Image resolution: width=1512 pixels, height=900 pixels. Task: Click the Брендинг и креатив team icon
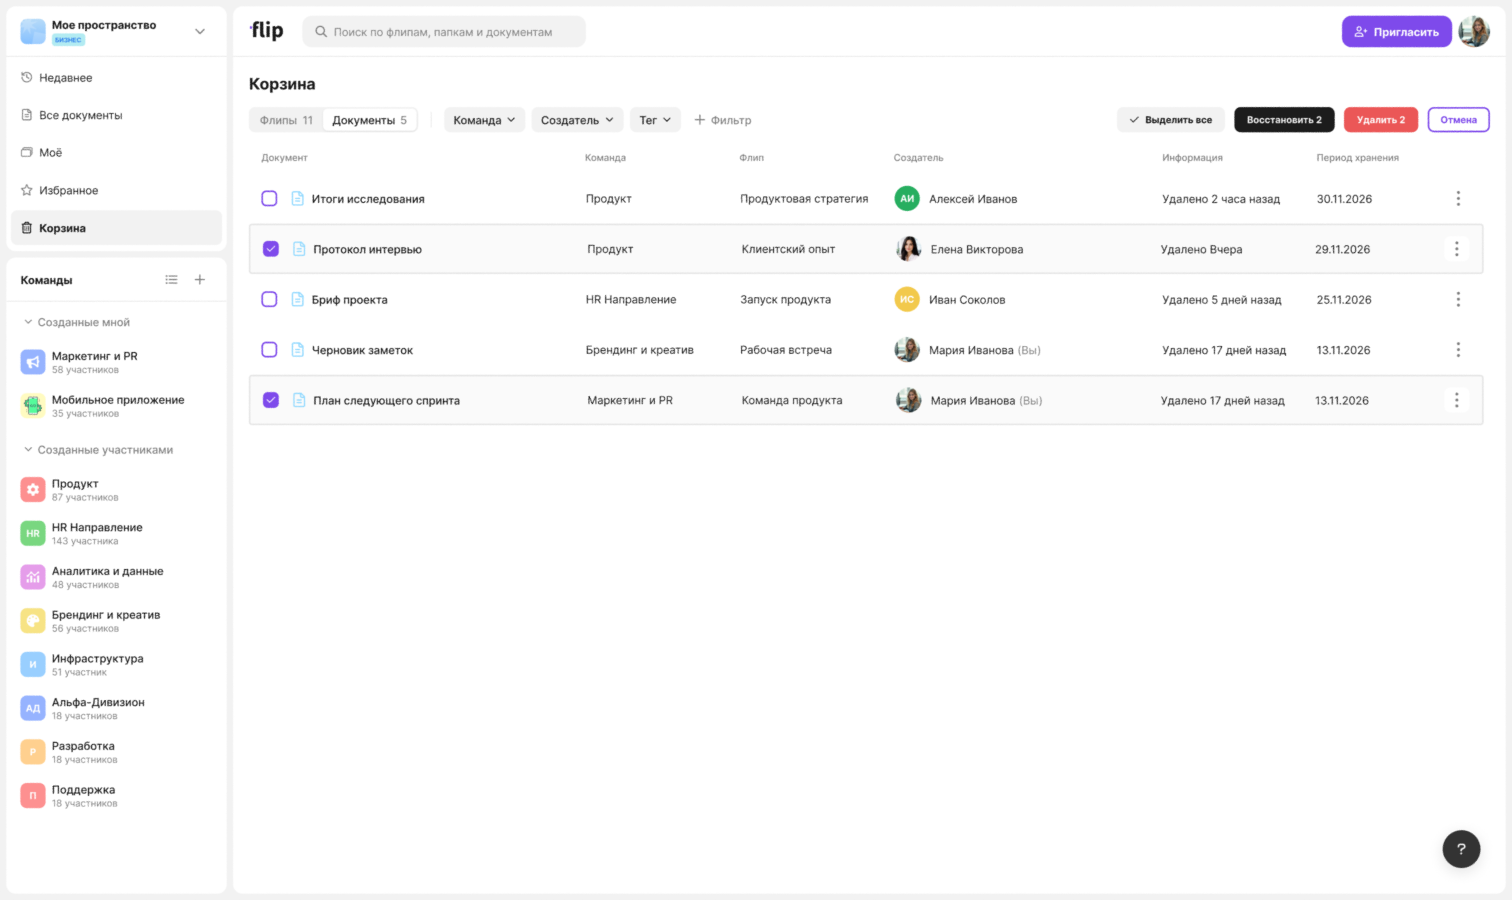pos(33,621)
